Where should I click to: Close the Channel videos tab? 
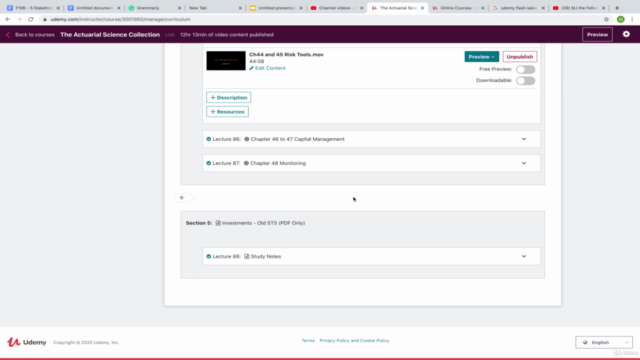[x=361, y=8]
